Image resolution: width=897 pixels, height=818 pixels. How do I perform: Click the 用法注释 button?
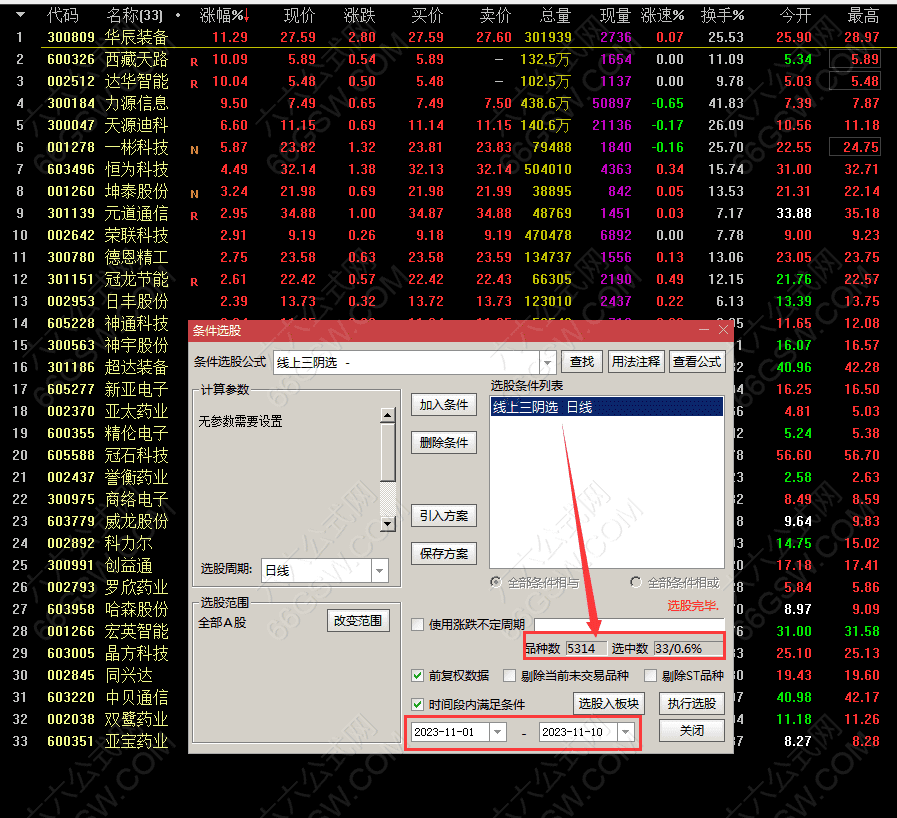click(x=636, y=361)
